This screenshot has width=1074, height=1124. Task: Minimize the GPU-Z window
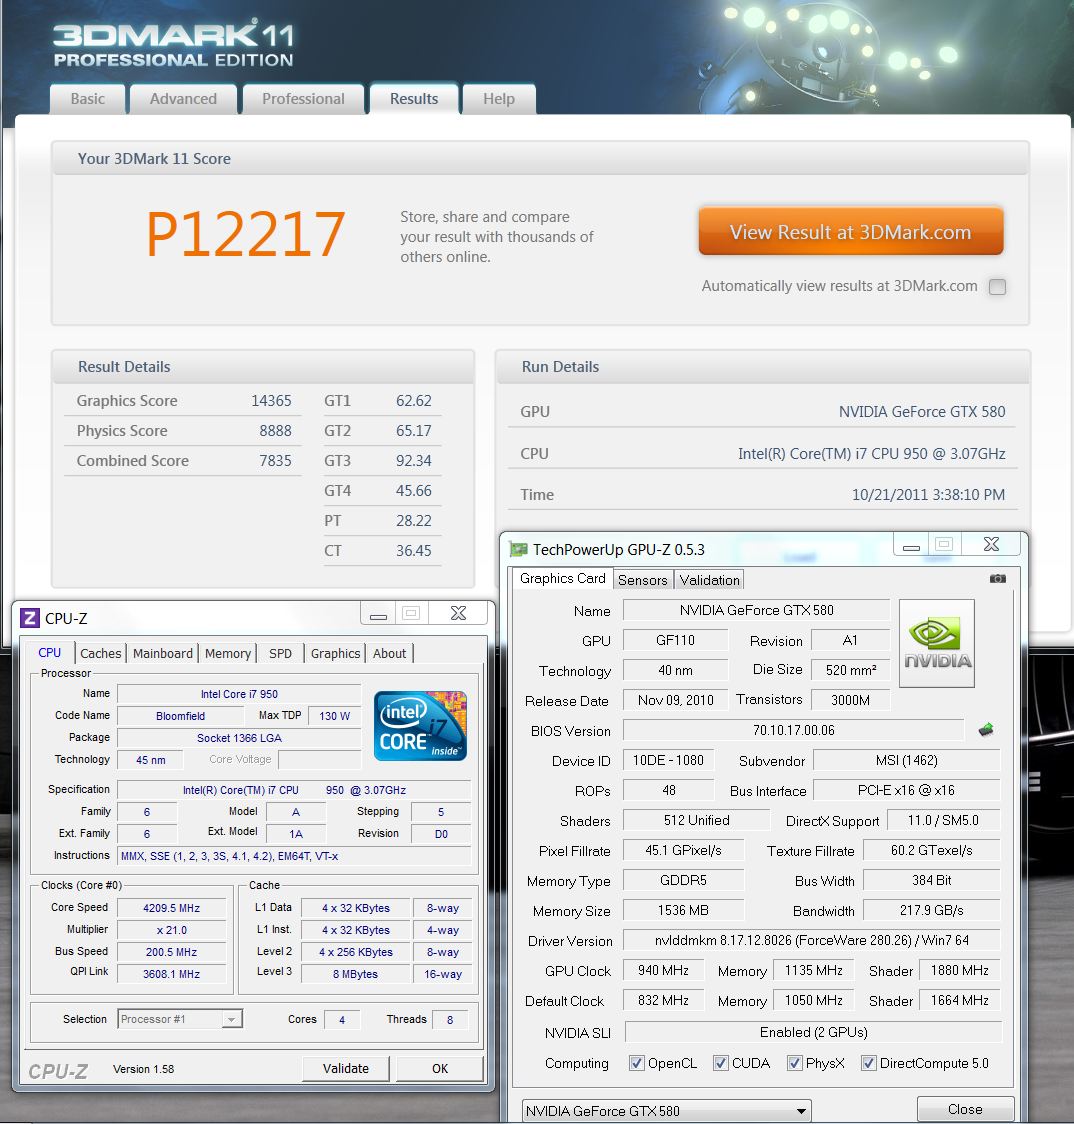pos(911,545)
